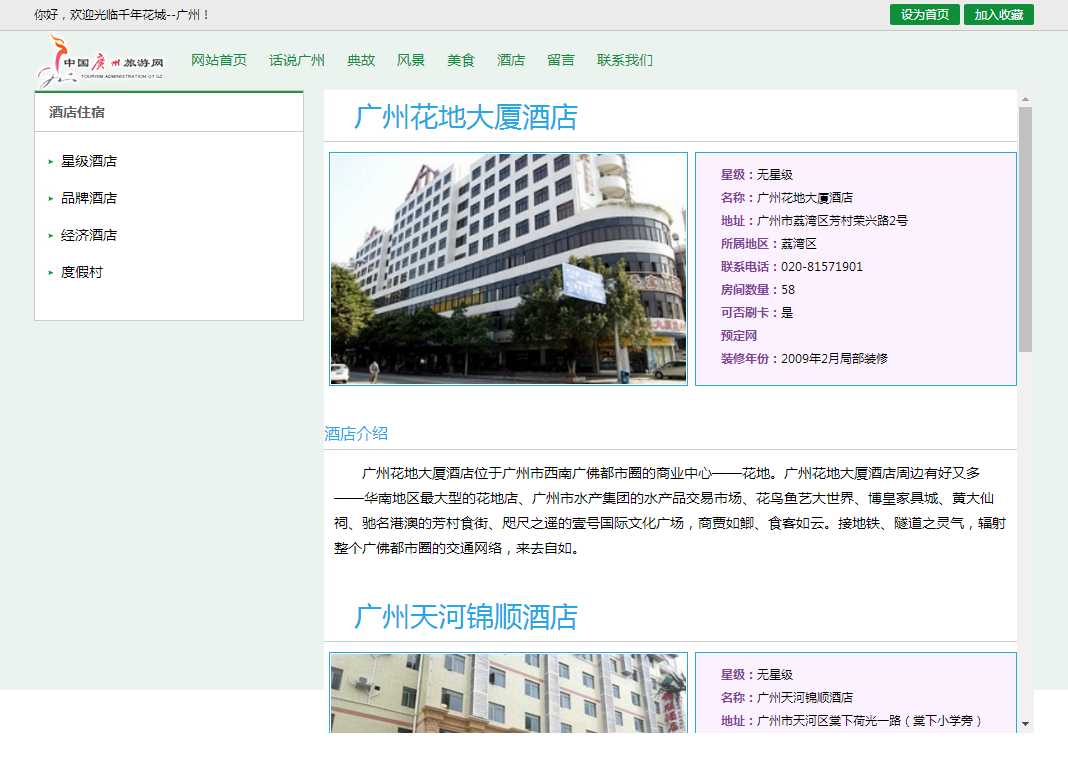
Task: Go to the 话说广州 menu item
Action: click(x=297, y=60)
